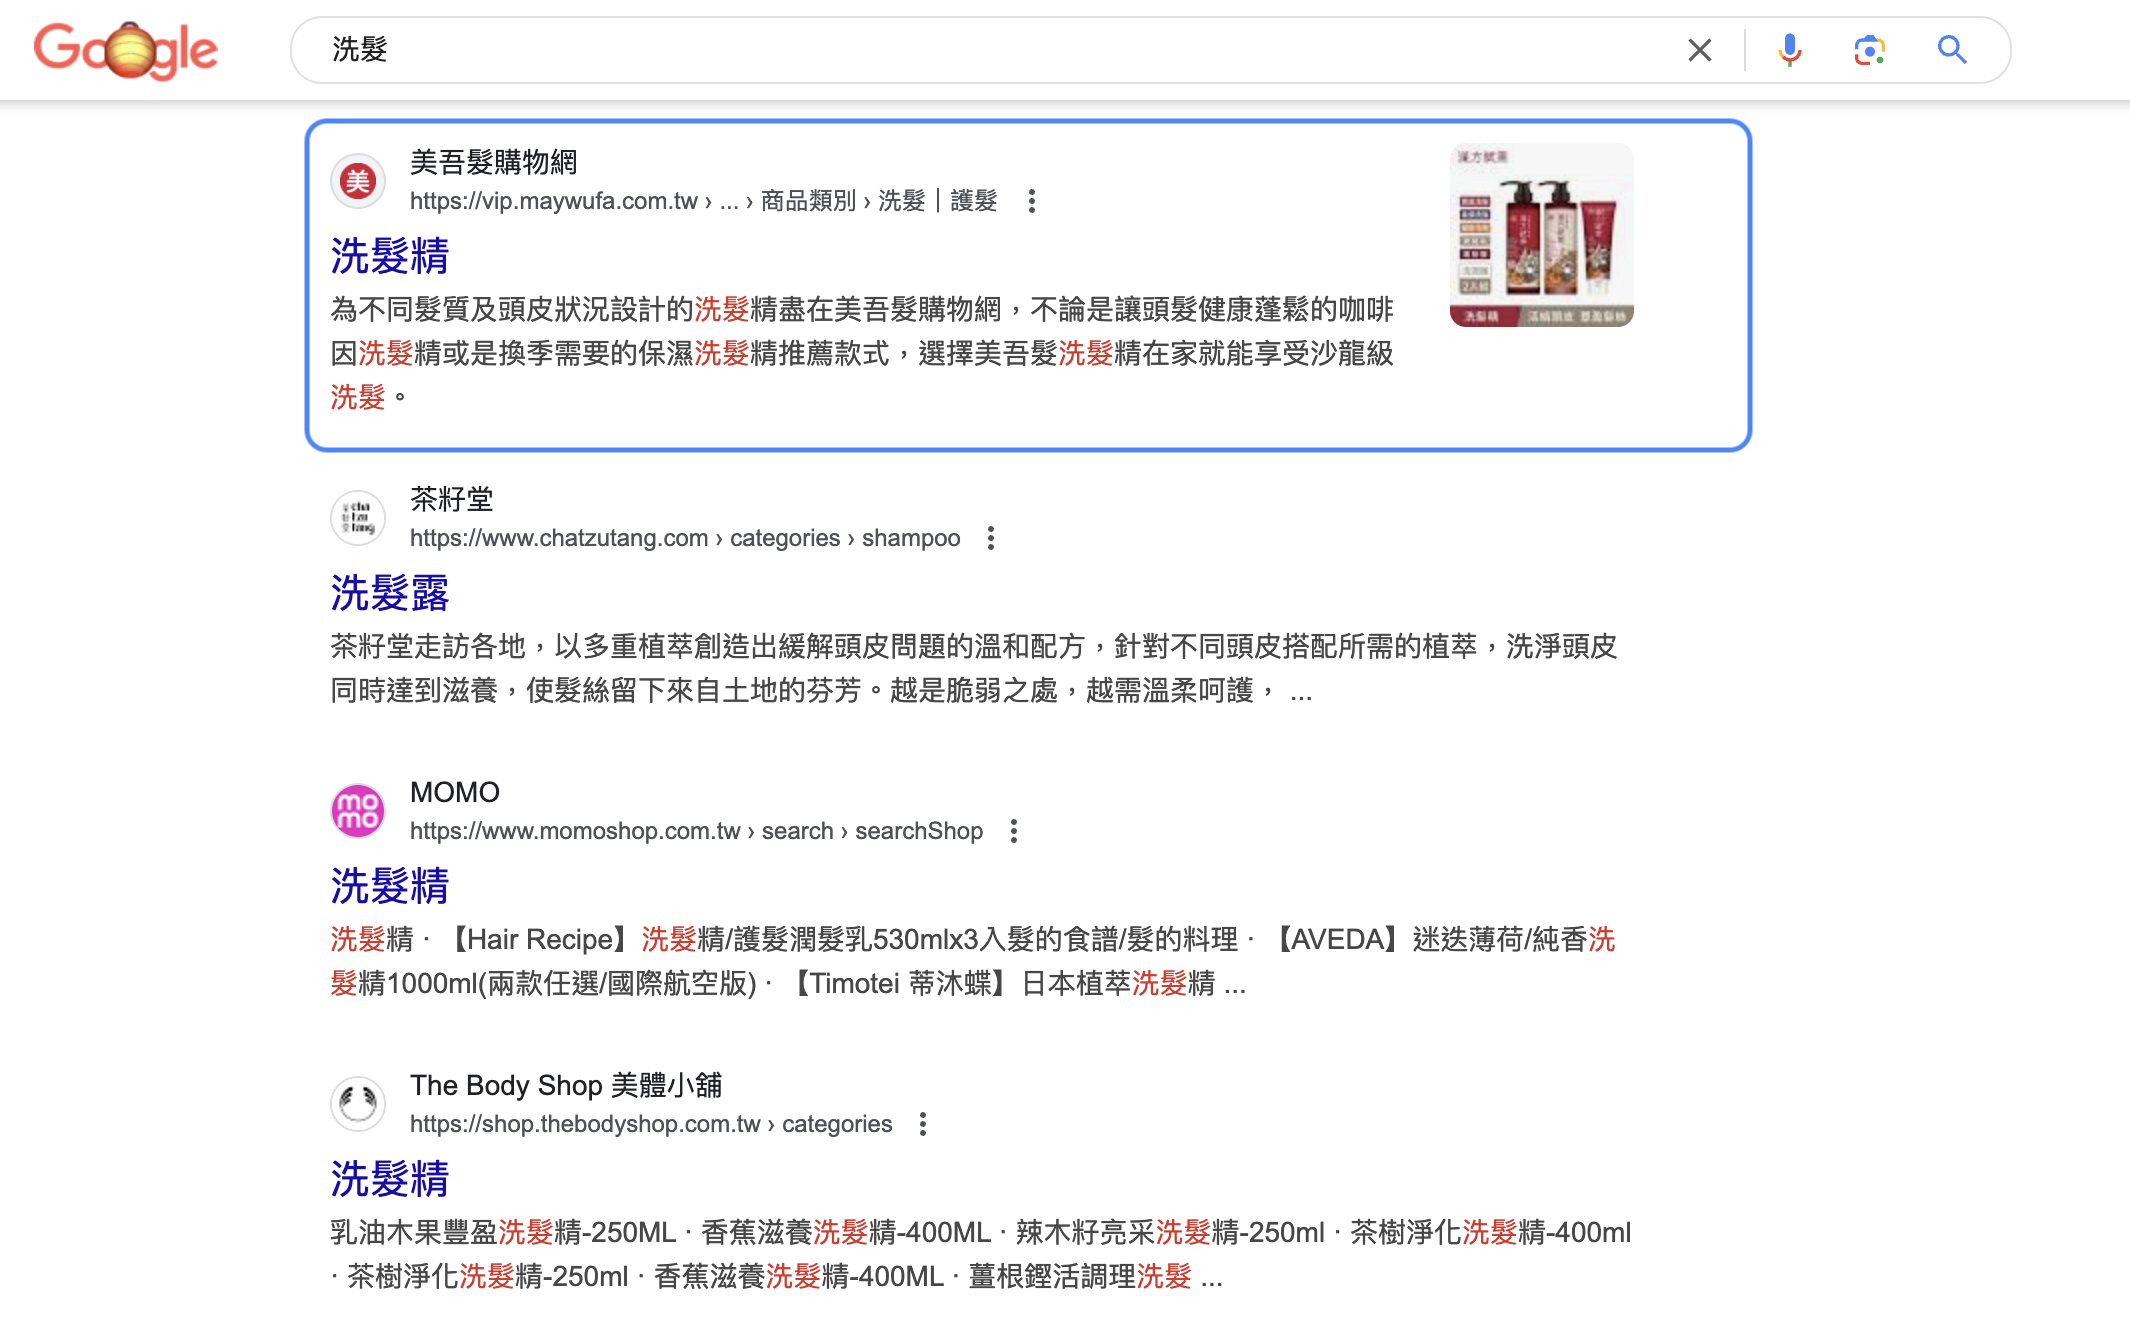Click the Google logo

click(x=126, y=50)
